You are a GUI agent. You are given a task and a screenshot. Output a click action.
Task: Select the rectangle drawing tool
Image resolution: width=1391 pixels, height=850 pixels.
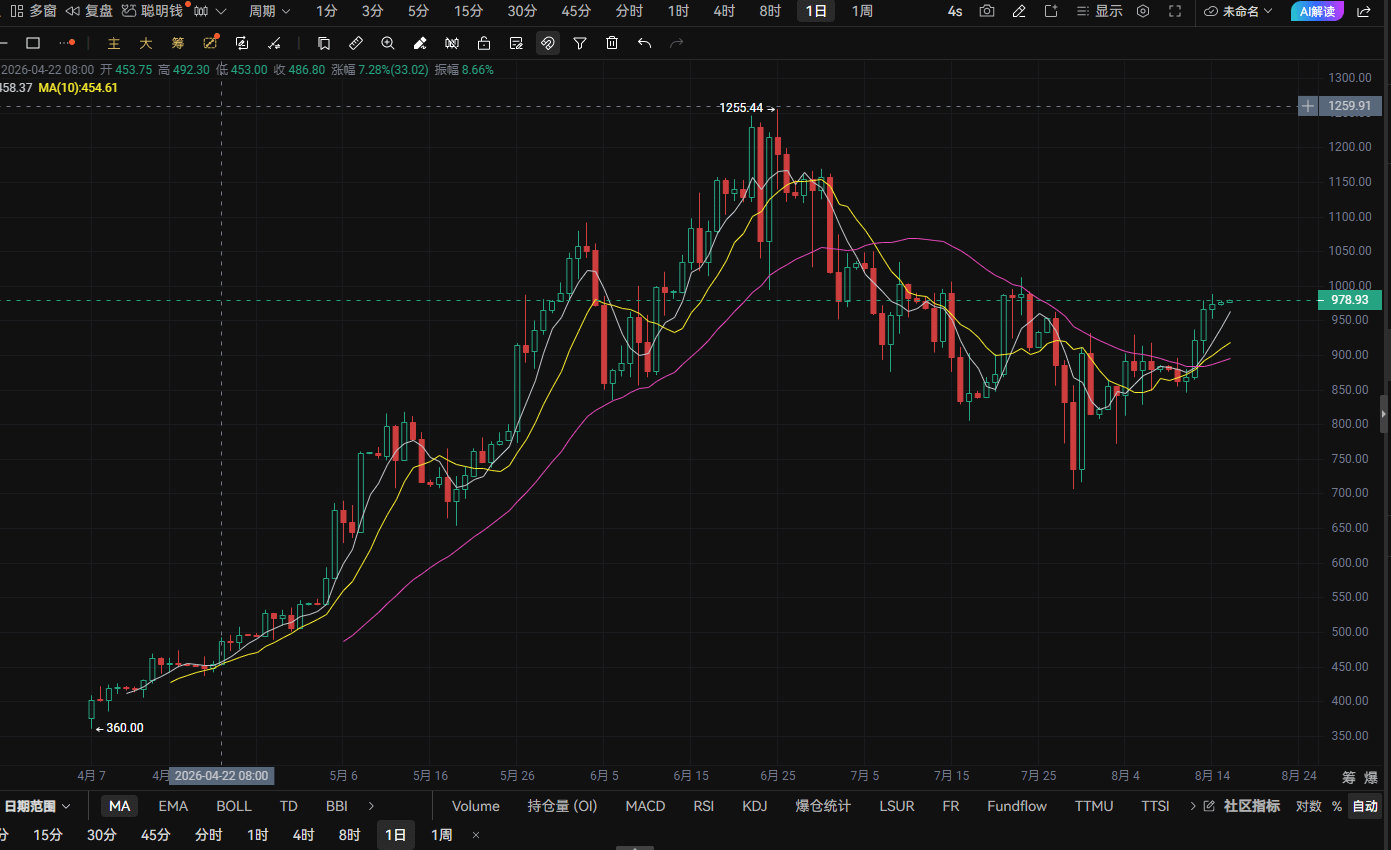(x=32, y=43)
